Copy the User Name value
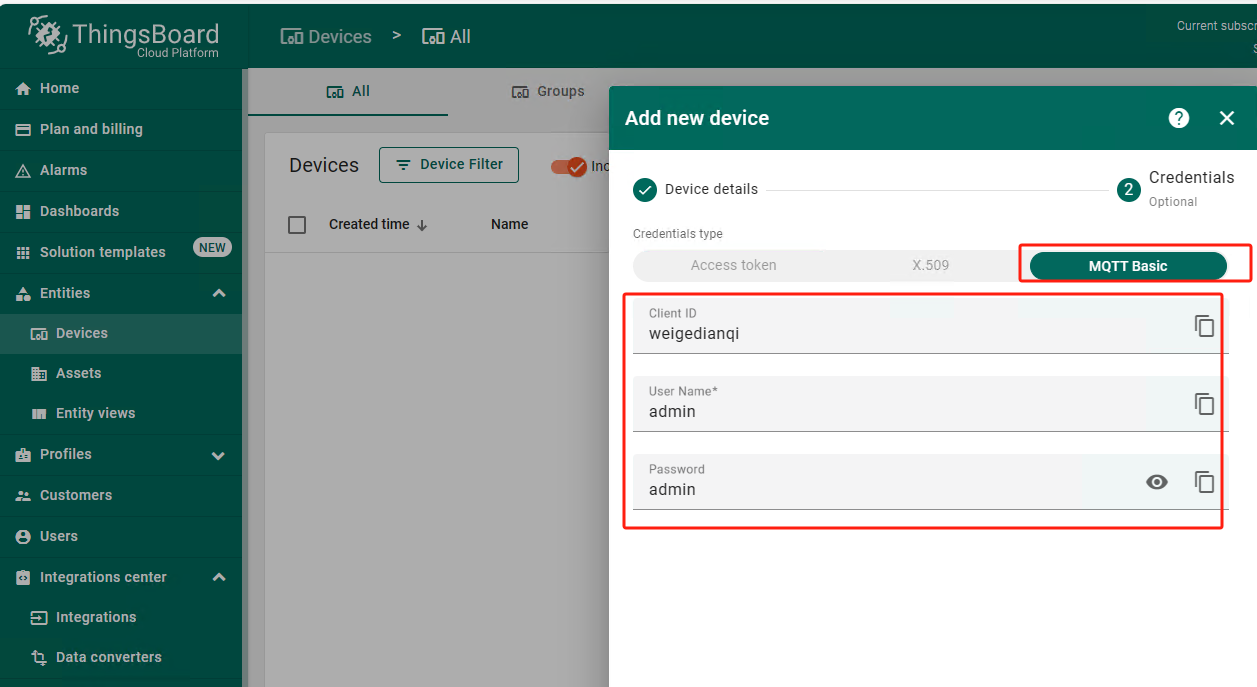Screen dimensions: 1257x687 (1204, 404)
